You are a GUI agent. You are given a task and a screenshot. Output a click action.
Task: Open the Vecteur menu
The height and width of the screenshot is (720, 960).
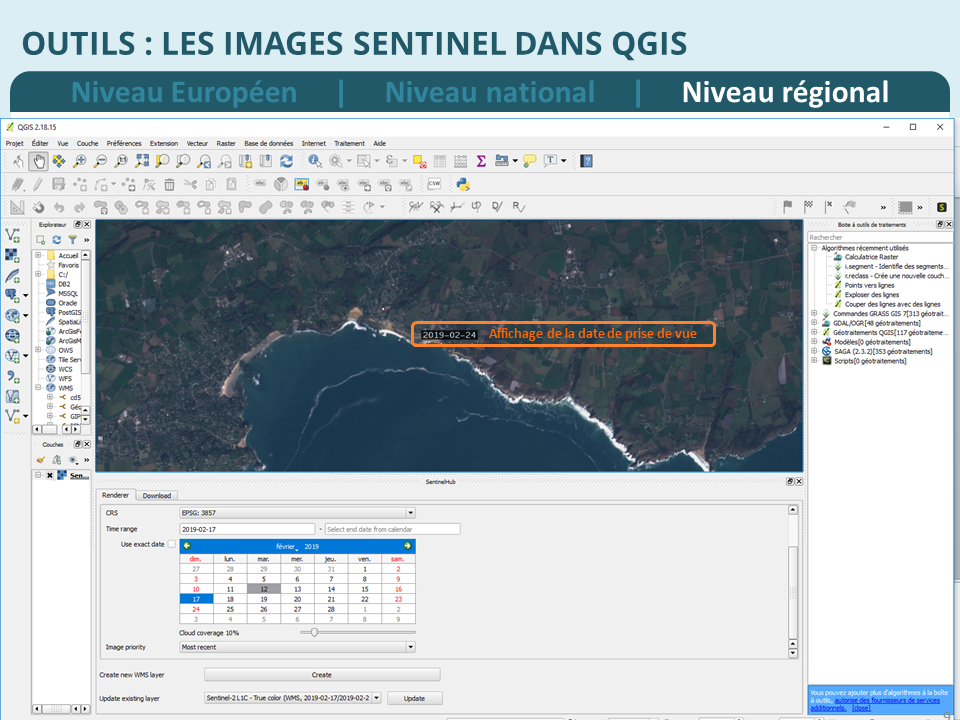(197, 143)
